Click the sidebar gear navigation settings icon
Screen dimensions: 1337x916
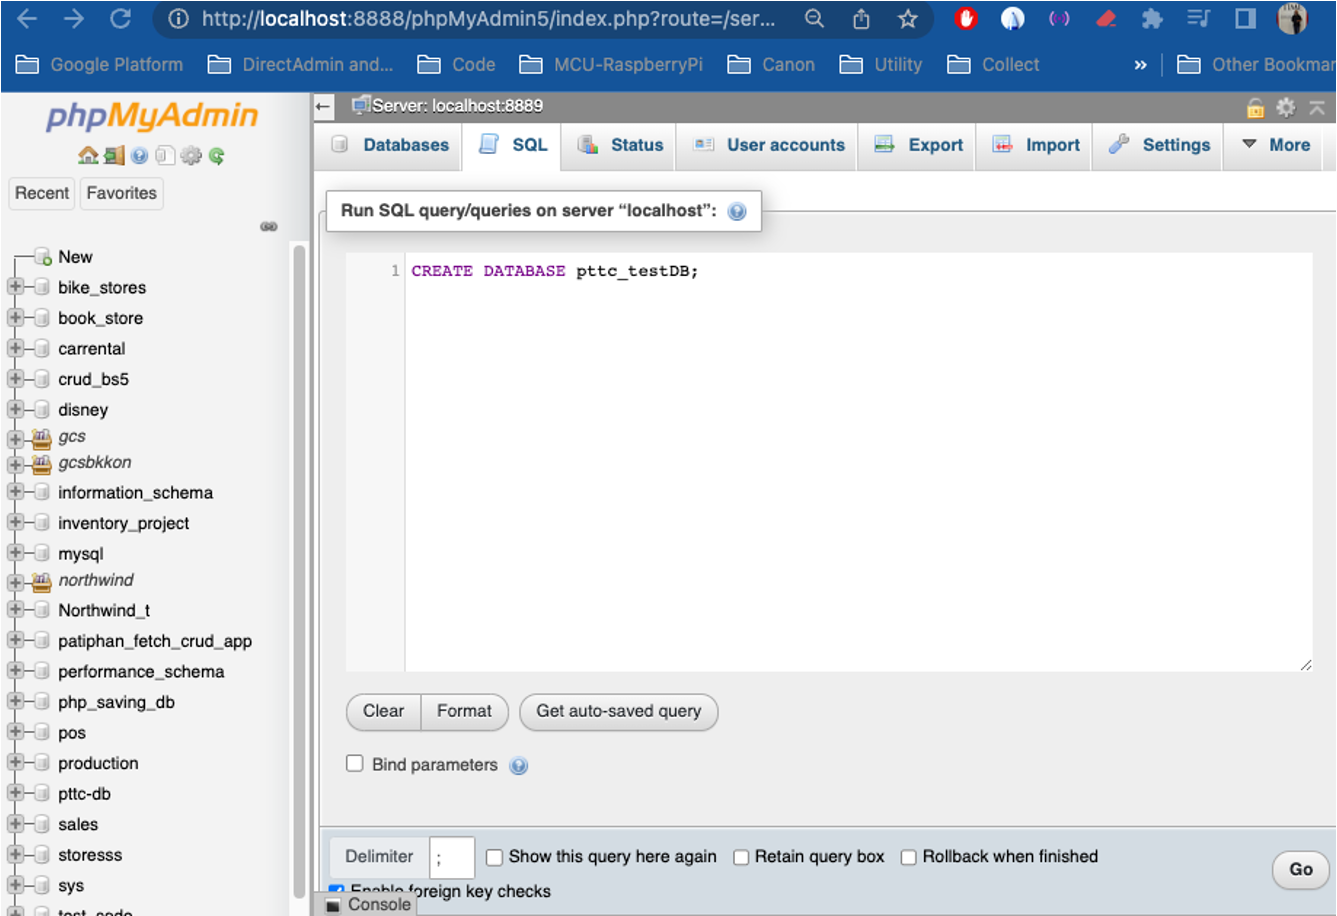click(191, 156)
